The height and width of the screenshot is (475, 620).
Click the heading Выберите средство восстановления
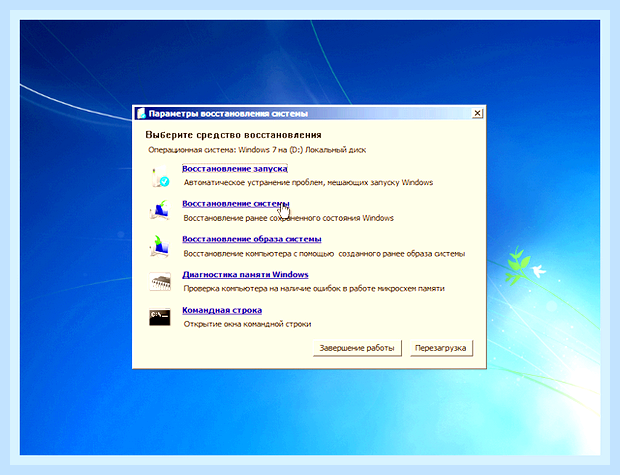pos(233,135)
